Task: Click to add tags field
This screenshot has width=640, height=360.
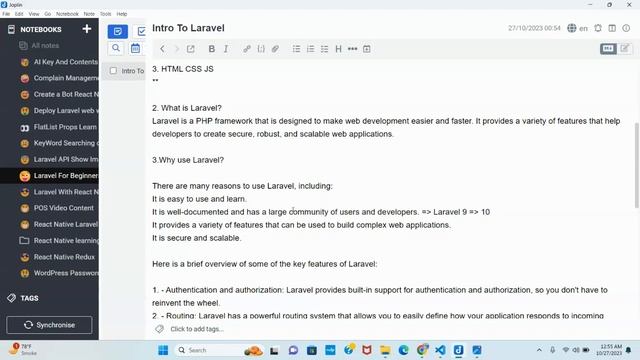Action: 197,329
